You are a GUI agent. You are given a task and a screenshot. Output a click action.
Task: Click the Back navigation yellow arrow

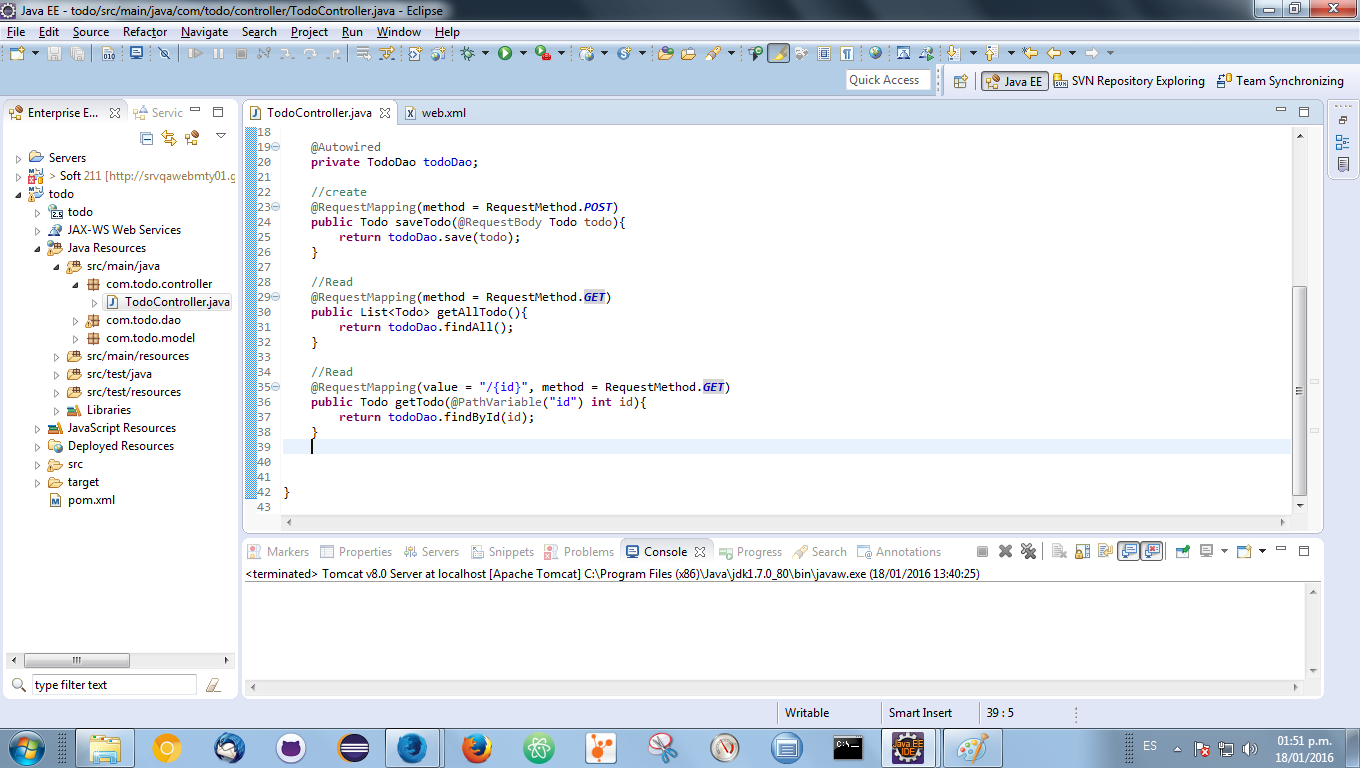(1053, 53)
